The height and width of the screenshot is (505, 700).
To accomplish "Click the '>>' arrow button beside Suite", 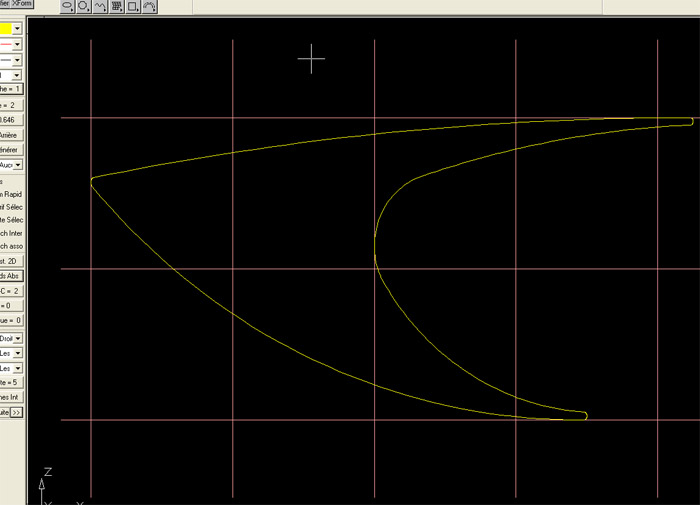I will (x=17, y=412).
